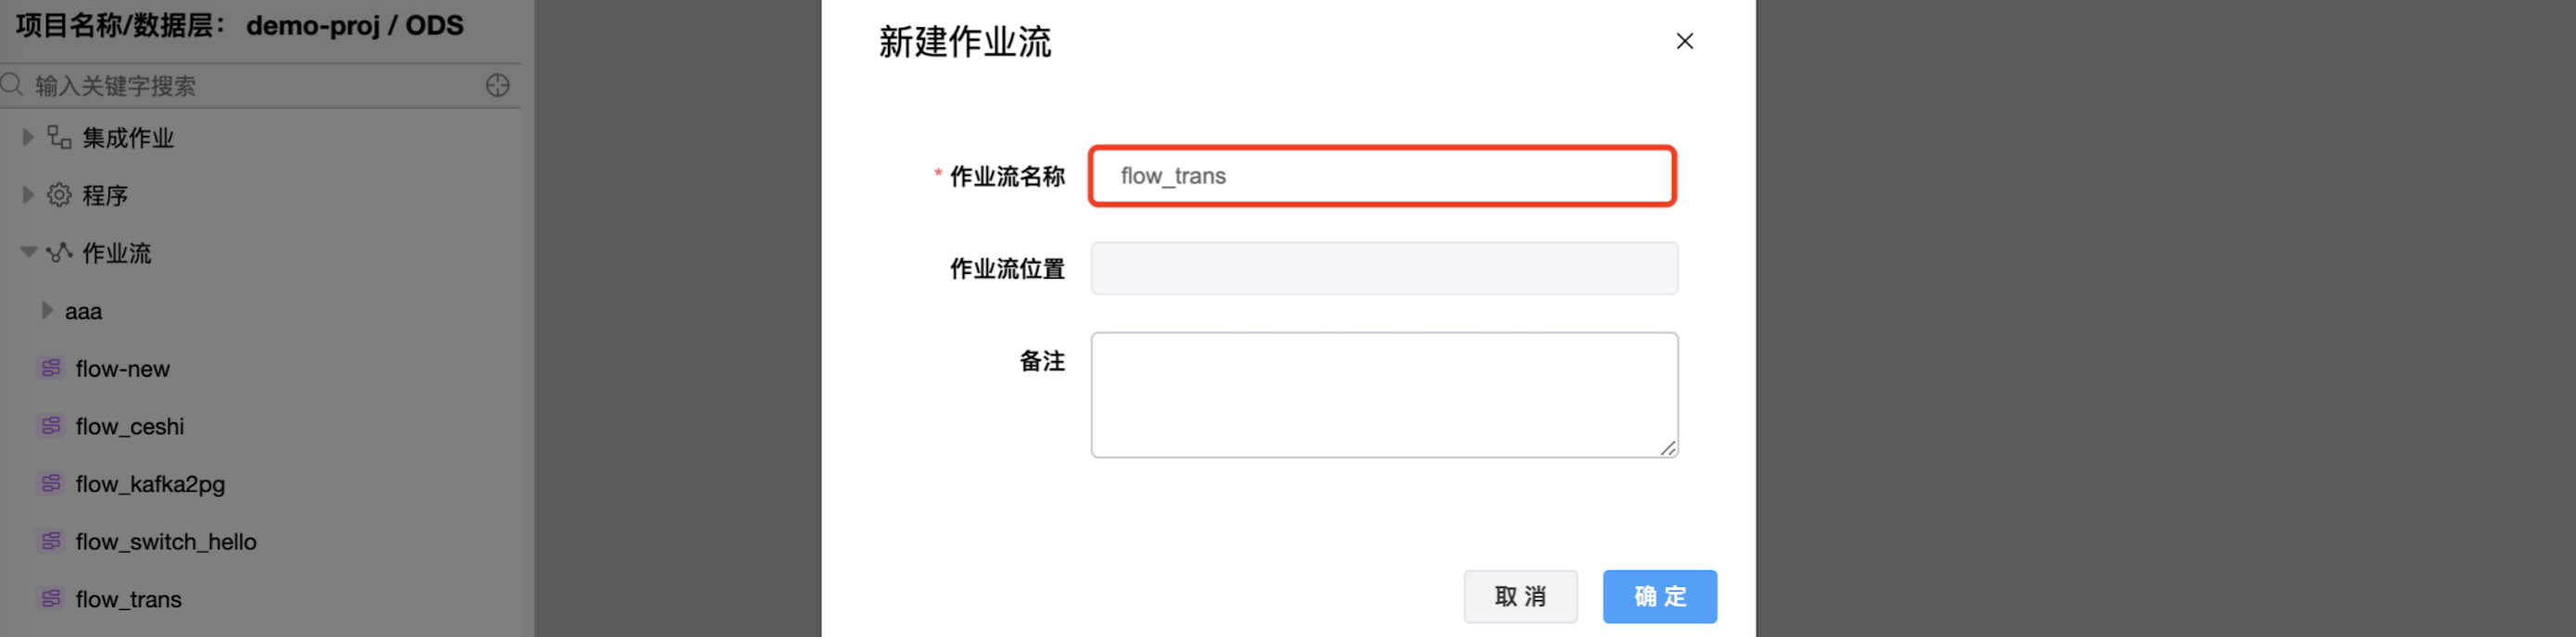Click the 程序 gear icon
This screenshot has height=637, width=2576.
coord(59,195)
